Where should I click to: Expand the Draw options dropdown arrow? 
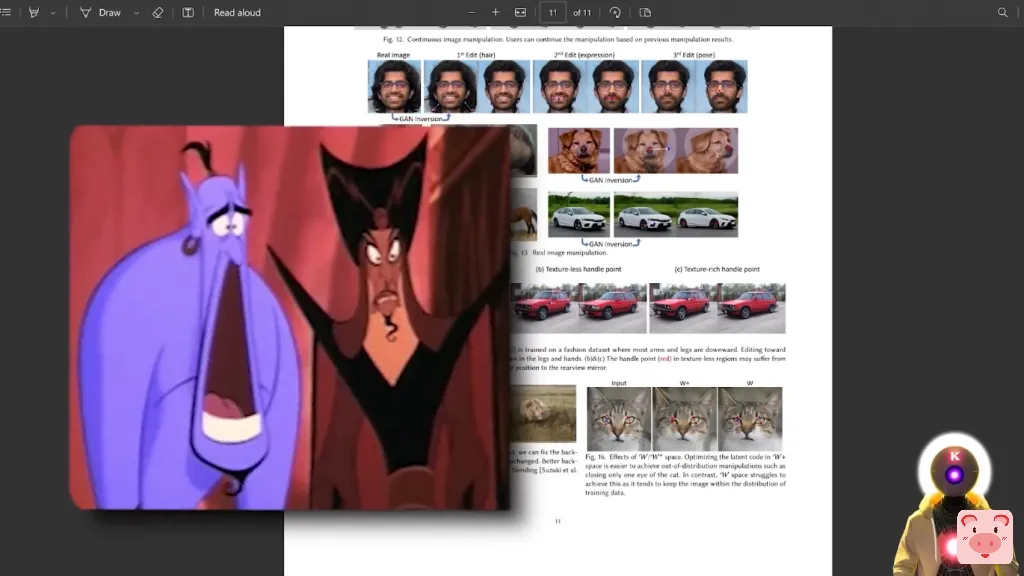[136, 12]
